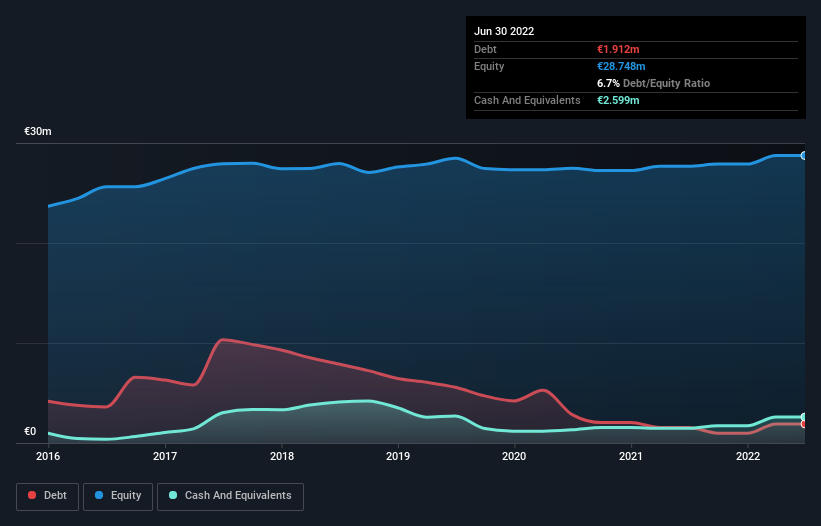Toggle the Cash And Equivalents legend button
The image size is (821, 526).
click(x=230, y=496)
